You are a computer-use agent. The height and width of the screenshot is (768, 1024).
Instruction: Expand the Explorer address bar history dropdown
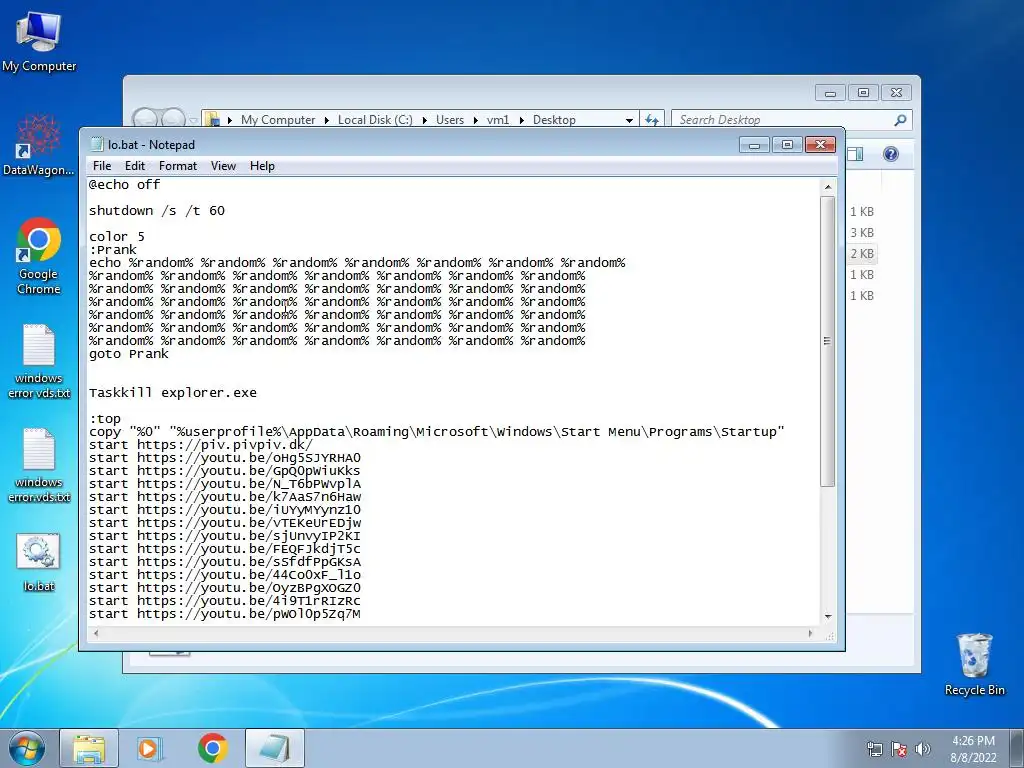coord(629,120)
